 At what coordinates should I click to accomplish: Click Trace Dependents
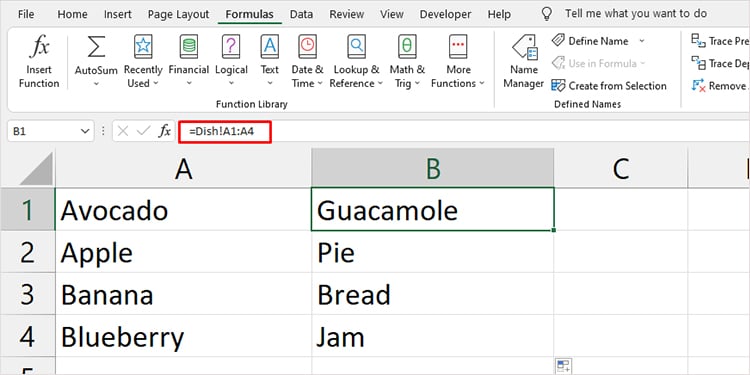coord(720,64)
